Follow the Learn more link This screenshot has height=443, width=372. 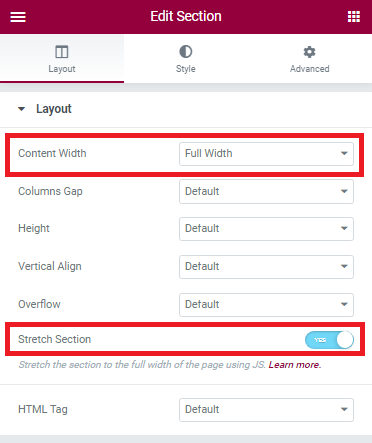click(295, 365)
